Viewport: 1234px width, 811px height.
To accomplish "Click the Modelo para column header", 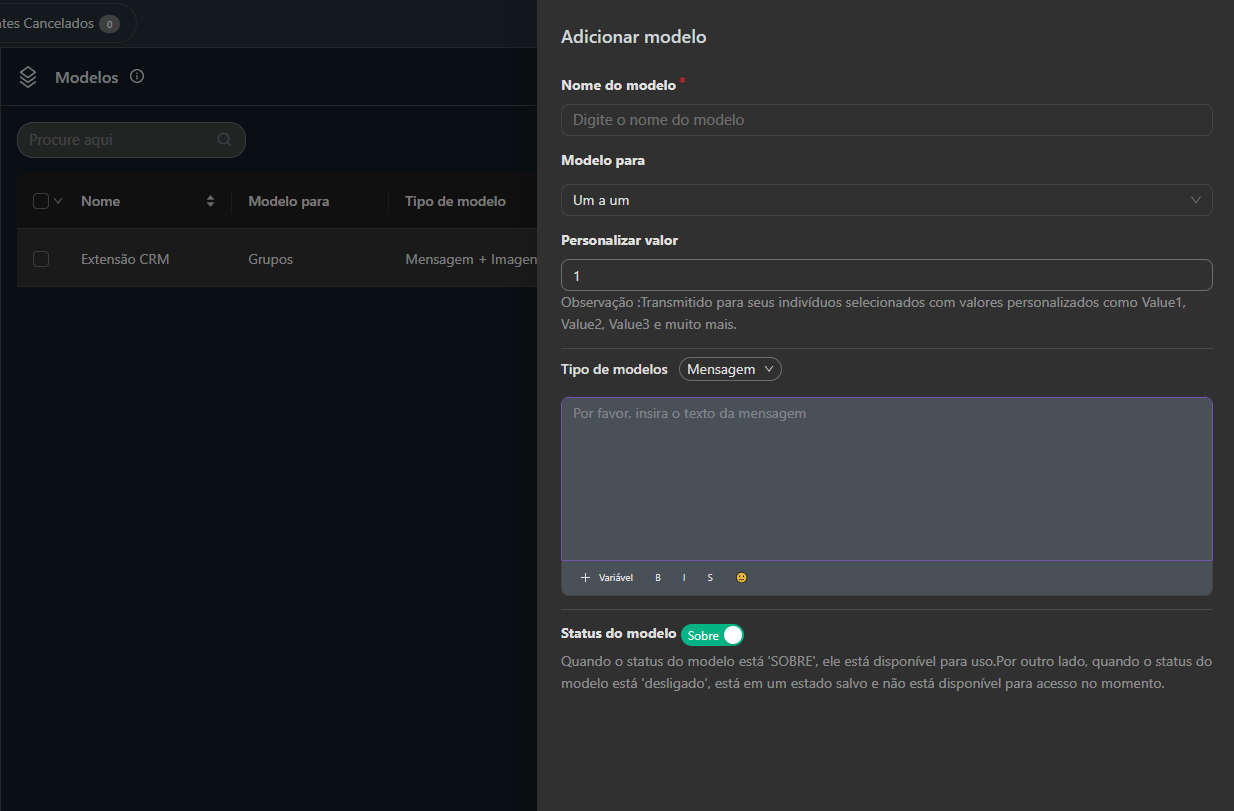I will 288,201.
